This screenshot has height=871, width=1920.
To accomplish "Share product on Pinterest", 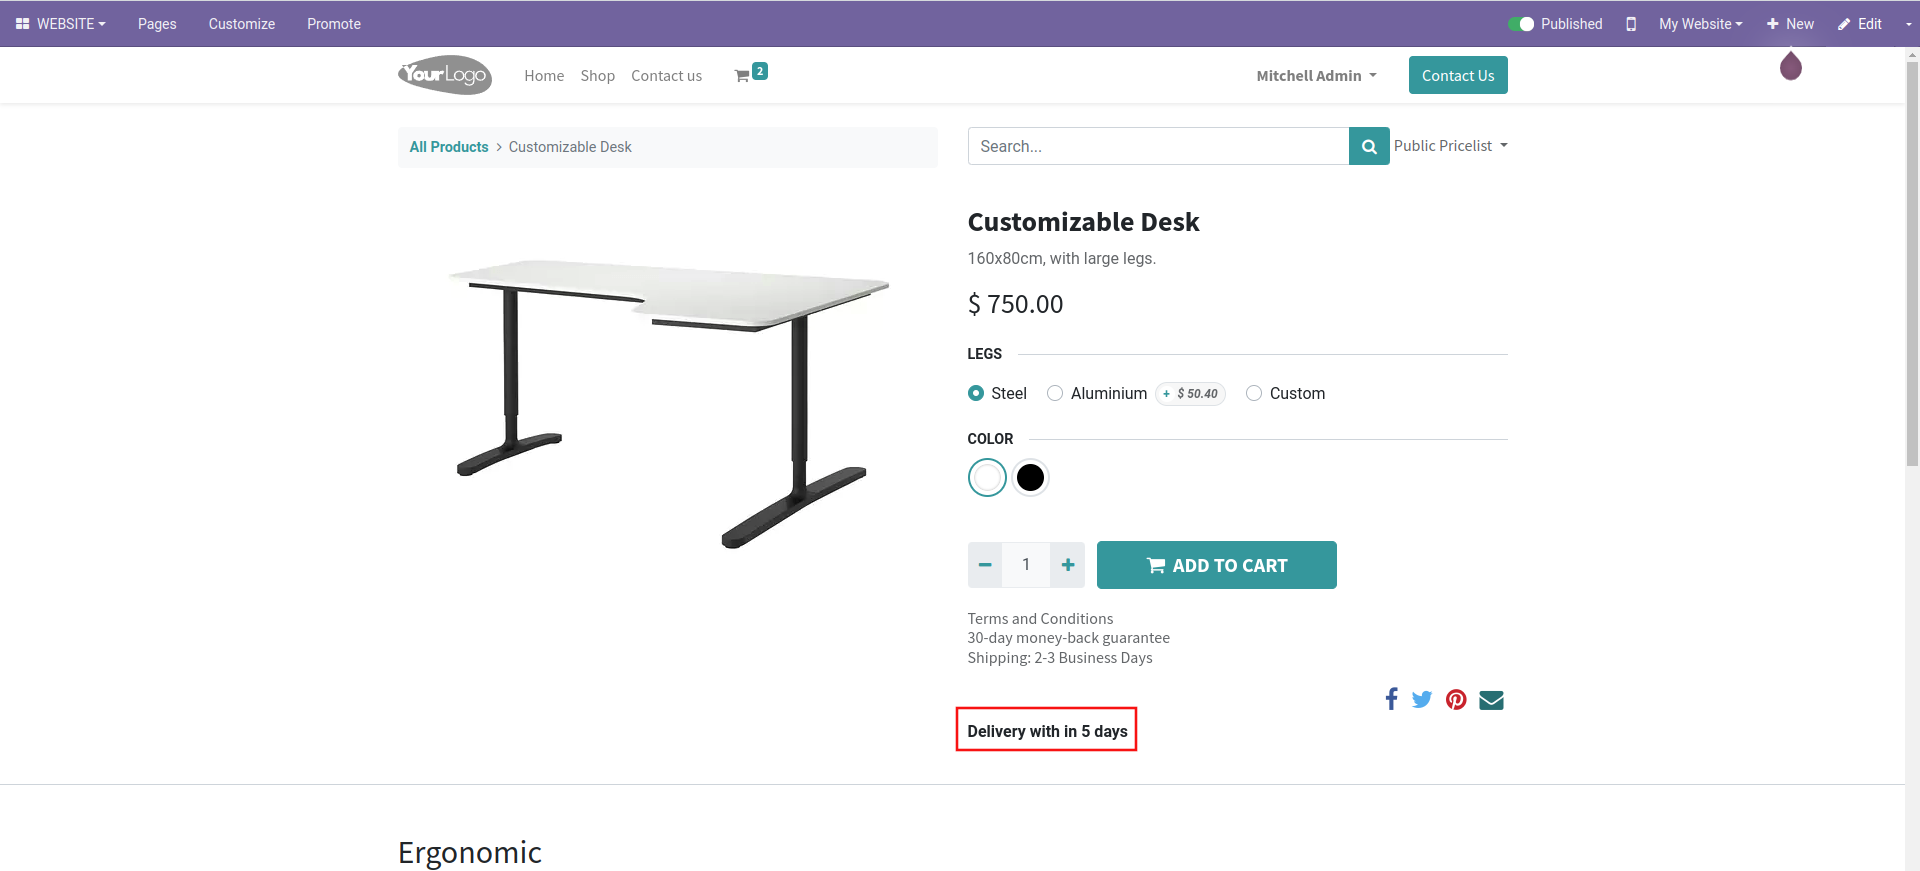I will point(1456,700).
